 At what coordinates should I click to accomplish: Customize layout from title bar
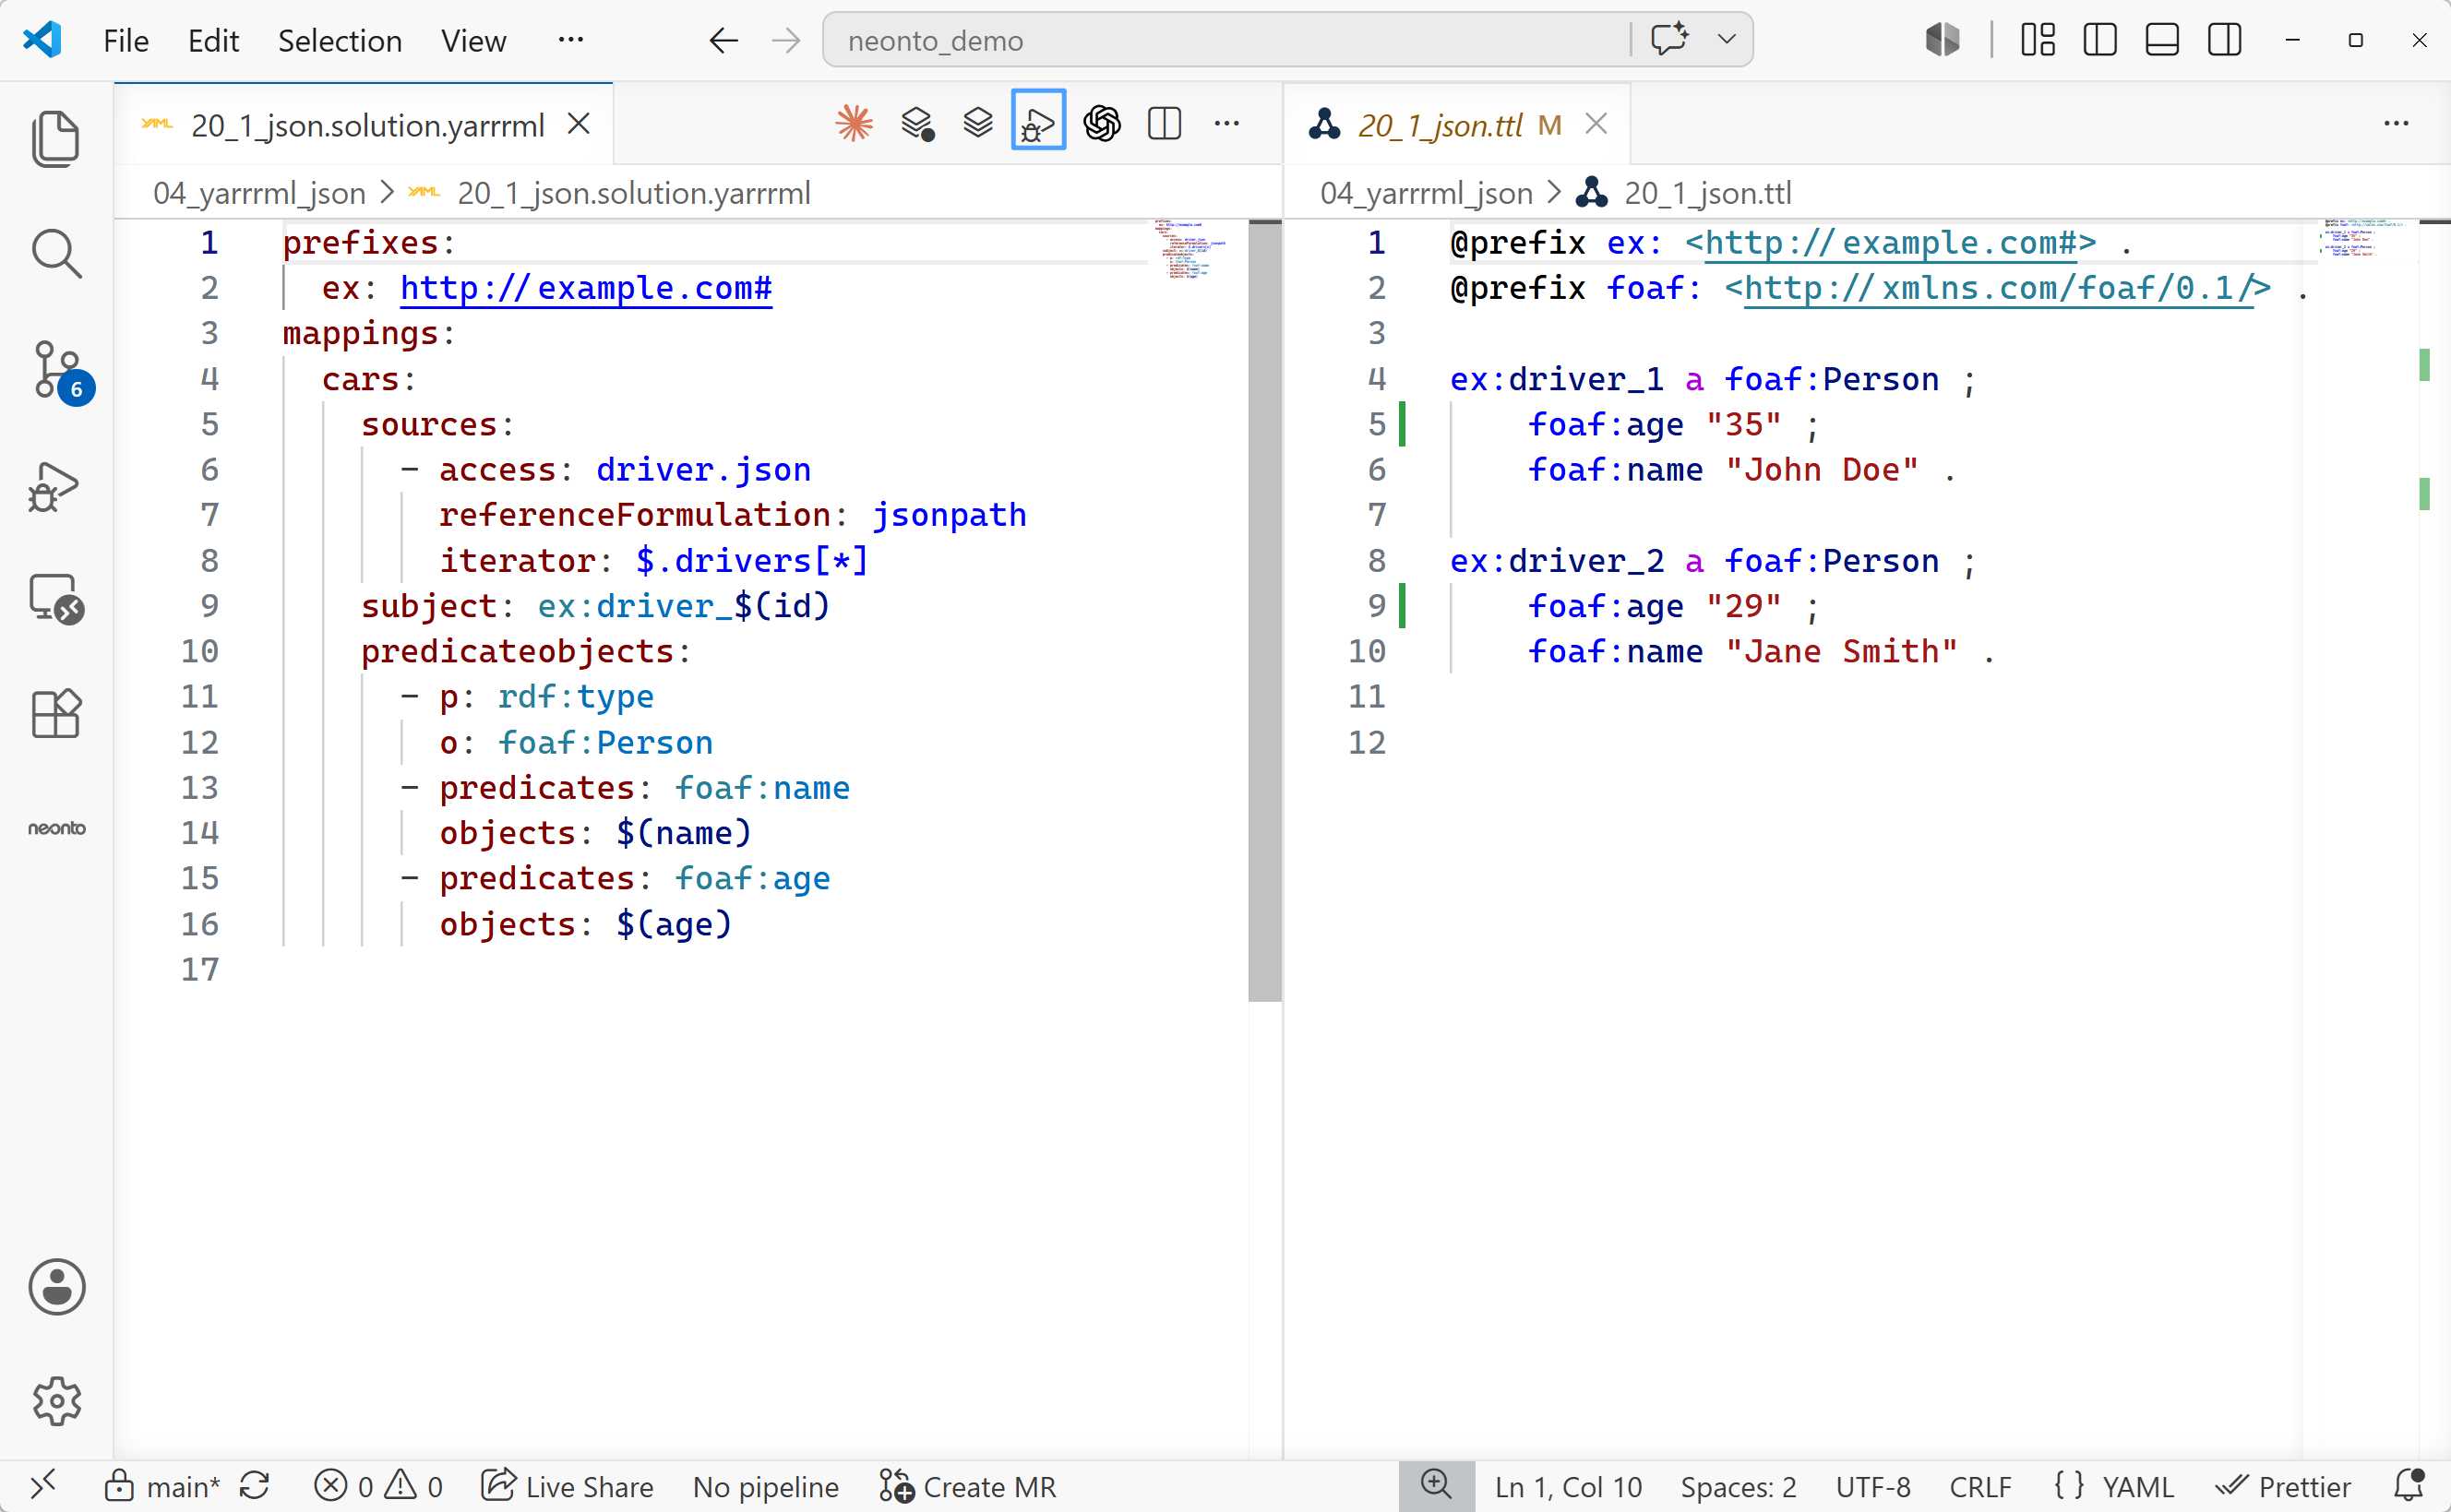(2038, 40)
